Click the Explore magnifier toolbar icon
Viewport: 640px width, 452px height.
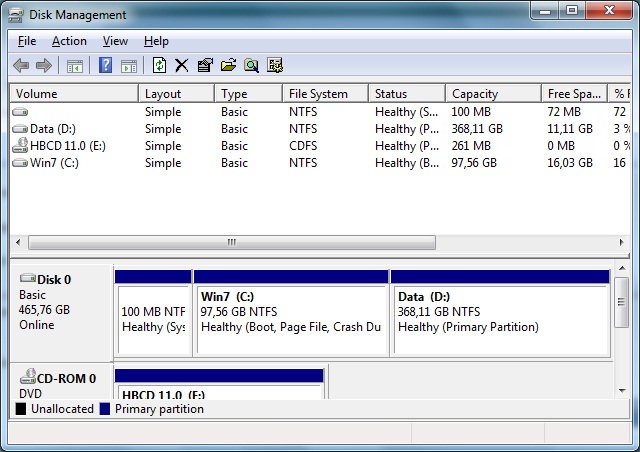(x=251, y=65)
